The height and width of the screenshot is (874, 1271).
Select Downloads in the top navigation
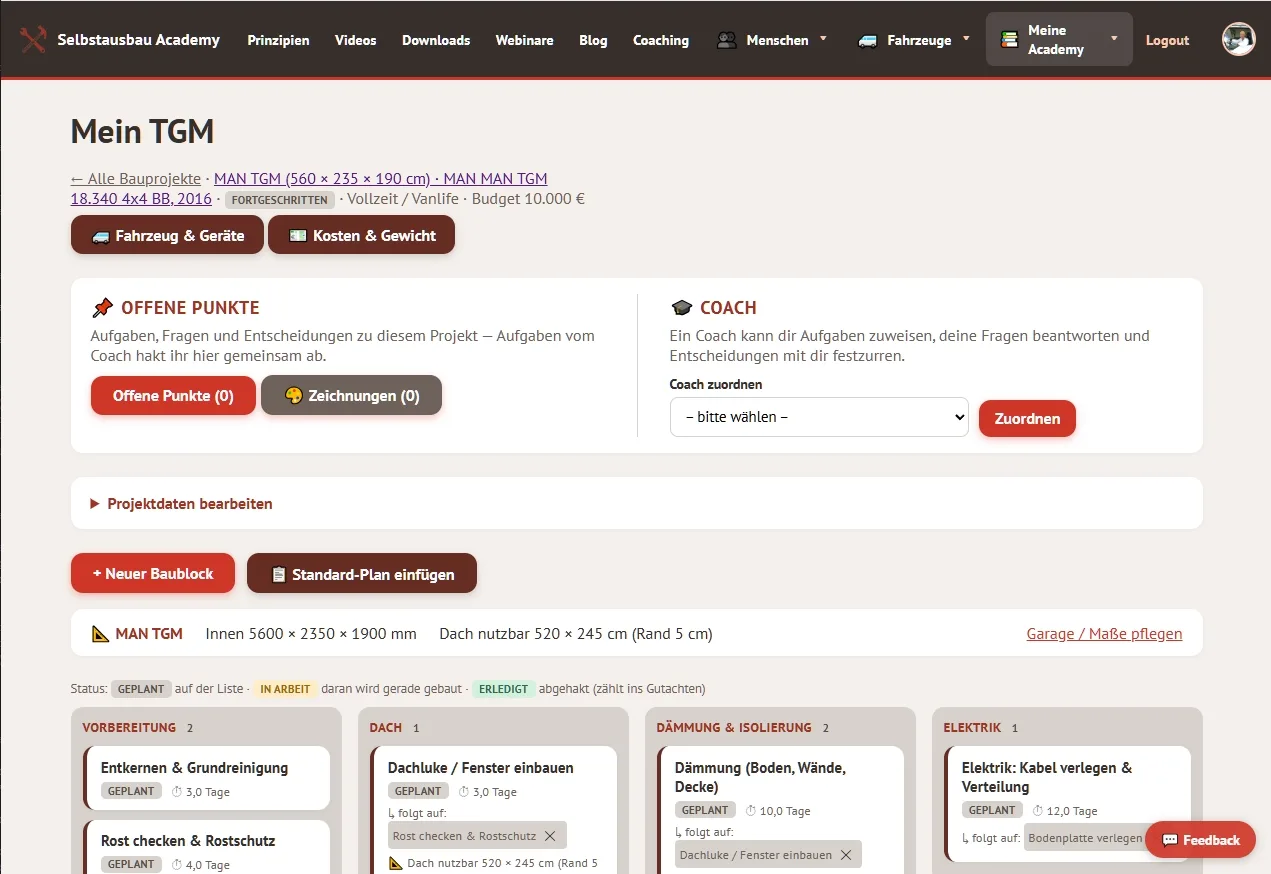click(436, 40)
